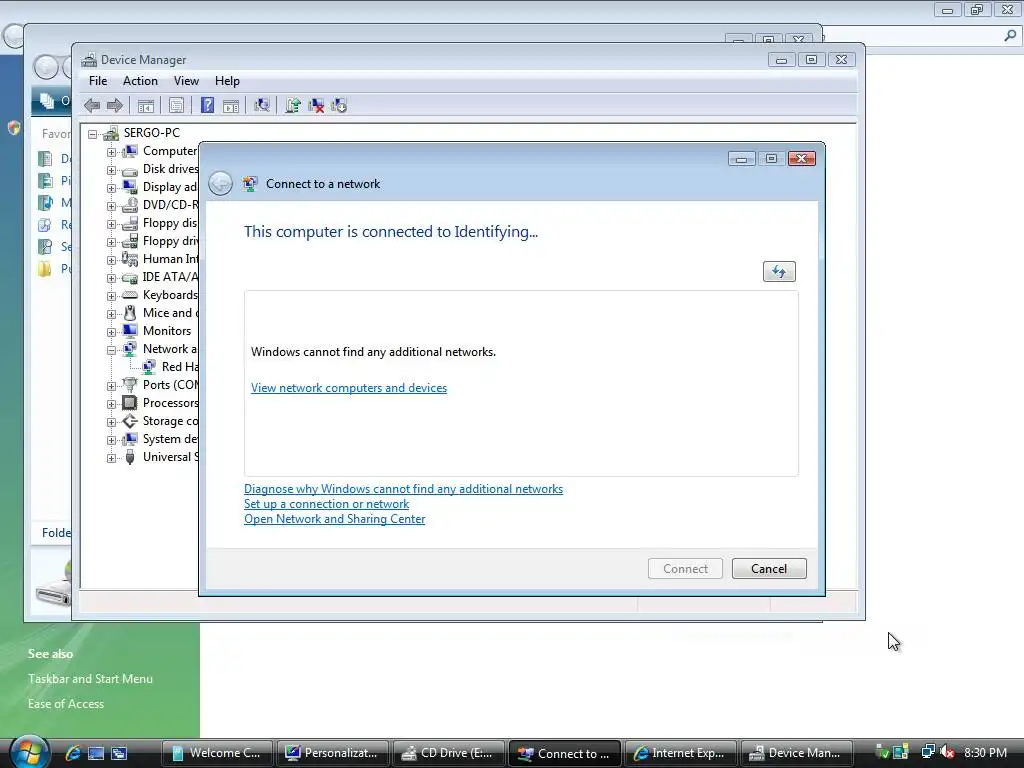The width and height of the screenshot is (1024, 768).
Task: Click Set up a connection or network link
Action: tap(327, 504)
